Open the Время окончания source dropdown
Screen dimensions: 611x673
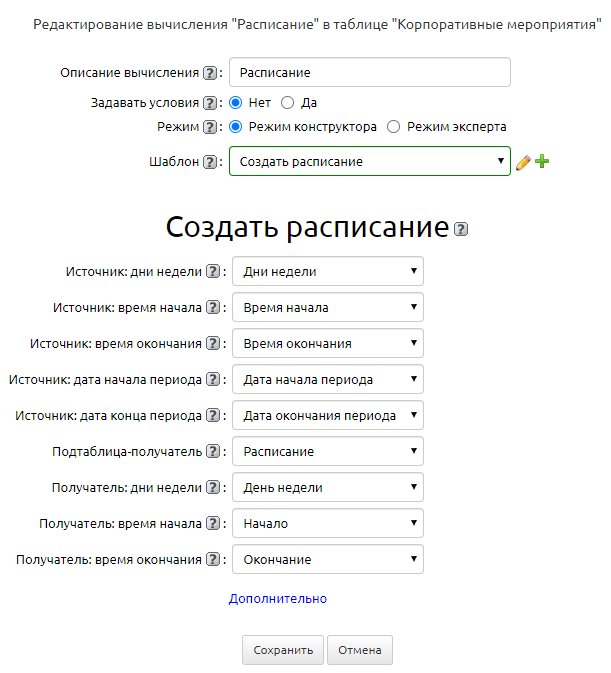328,343
